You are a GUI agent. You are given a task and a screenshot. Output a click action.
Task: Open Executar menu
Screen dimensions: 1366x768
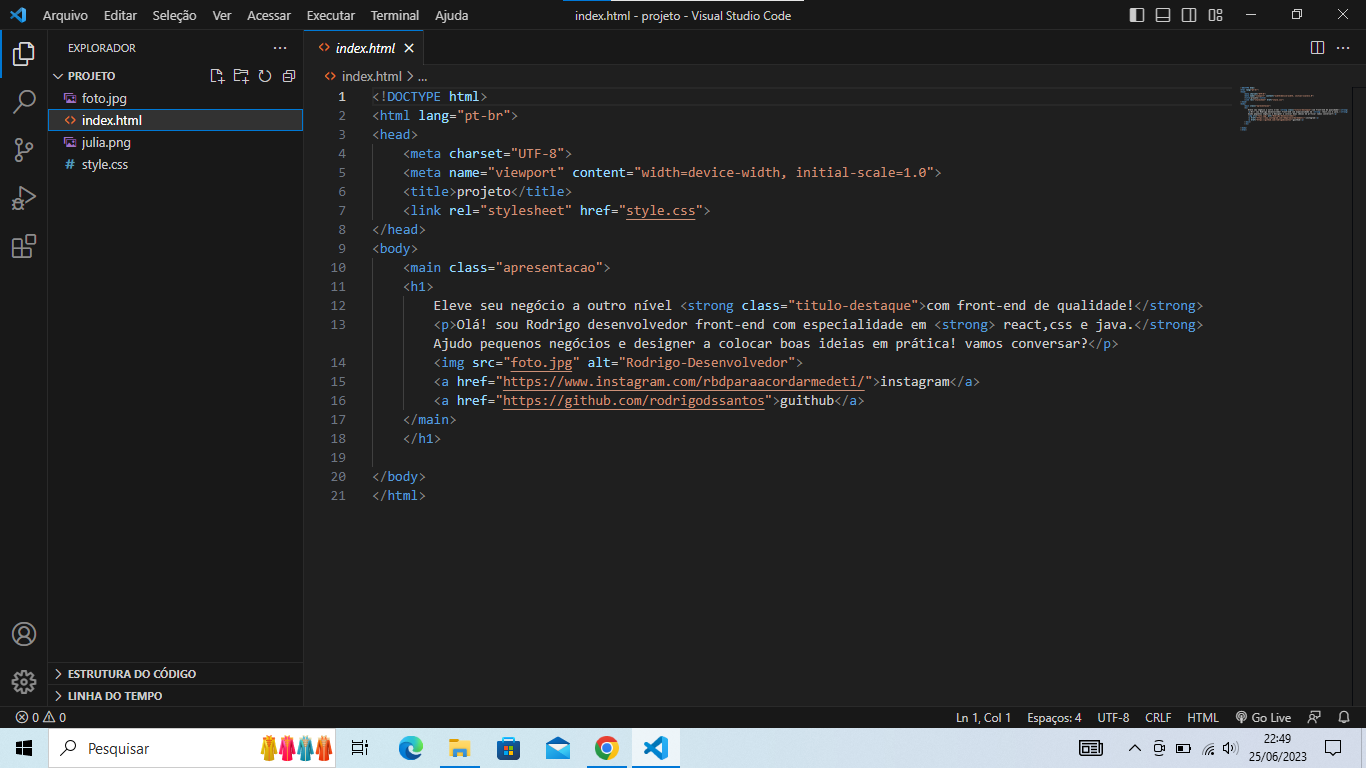pyautogui.click(x=331, y=15)
